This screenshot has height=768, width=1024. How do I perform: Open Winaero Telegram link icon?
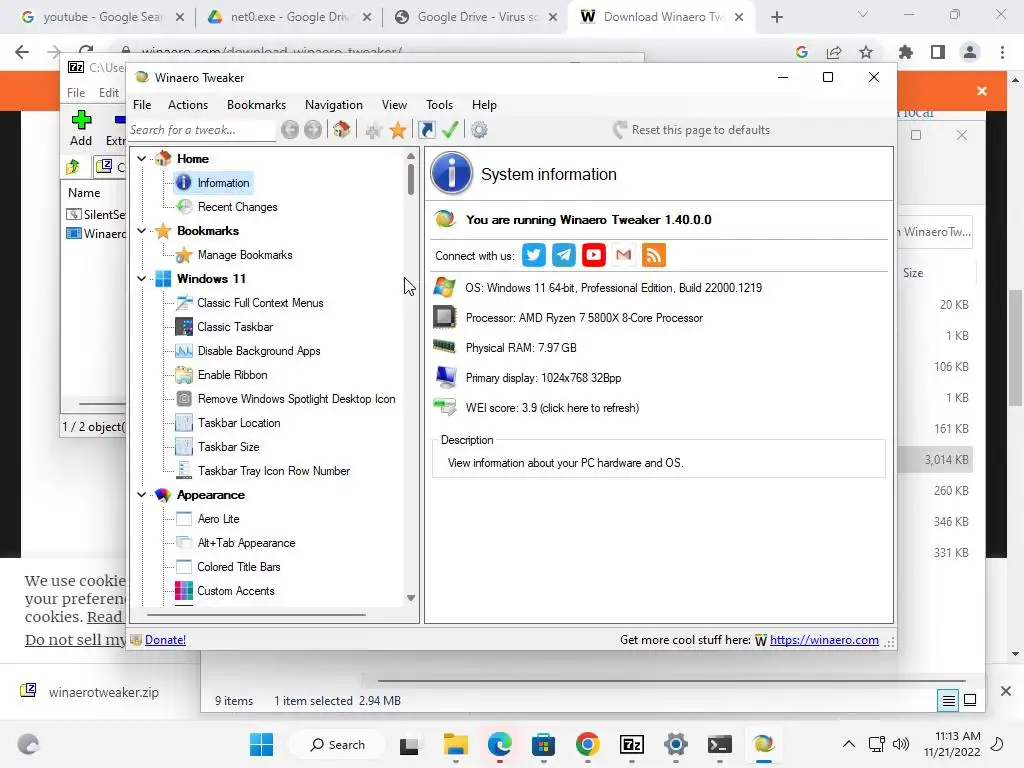[x=564, y=255]
